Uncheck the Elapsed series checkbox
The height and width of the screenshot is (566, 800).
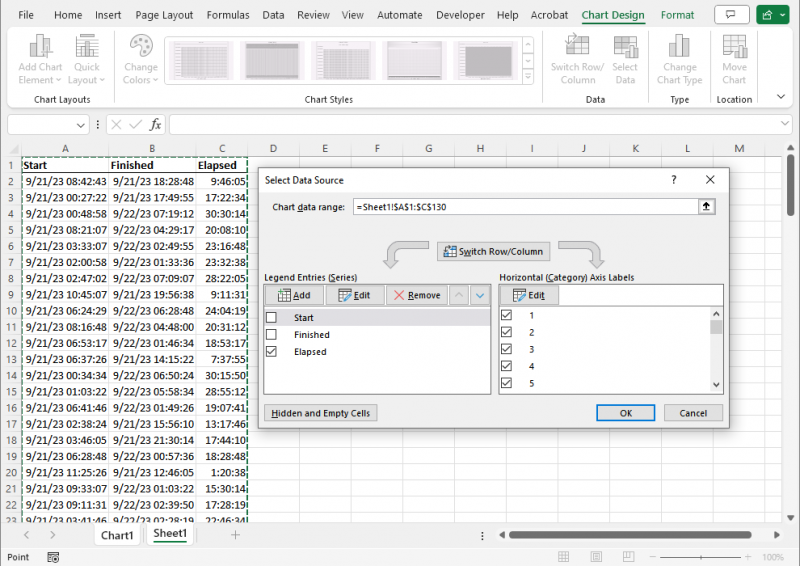(271, 352)
